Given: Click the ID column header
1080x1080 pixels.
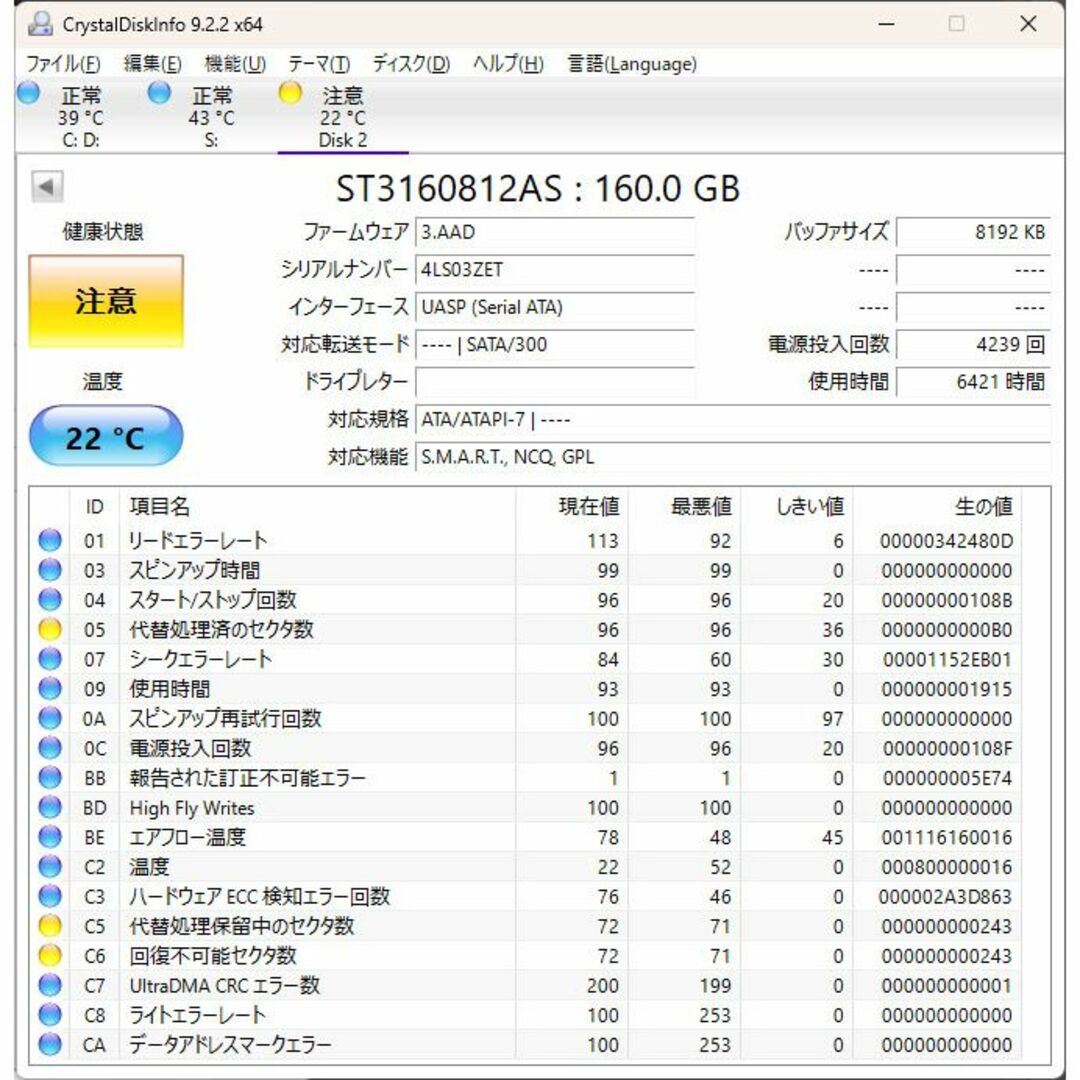Looking at the screenshot, I should pyautogui.click(x=94, y=507).
